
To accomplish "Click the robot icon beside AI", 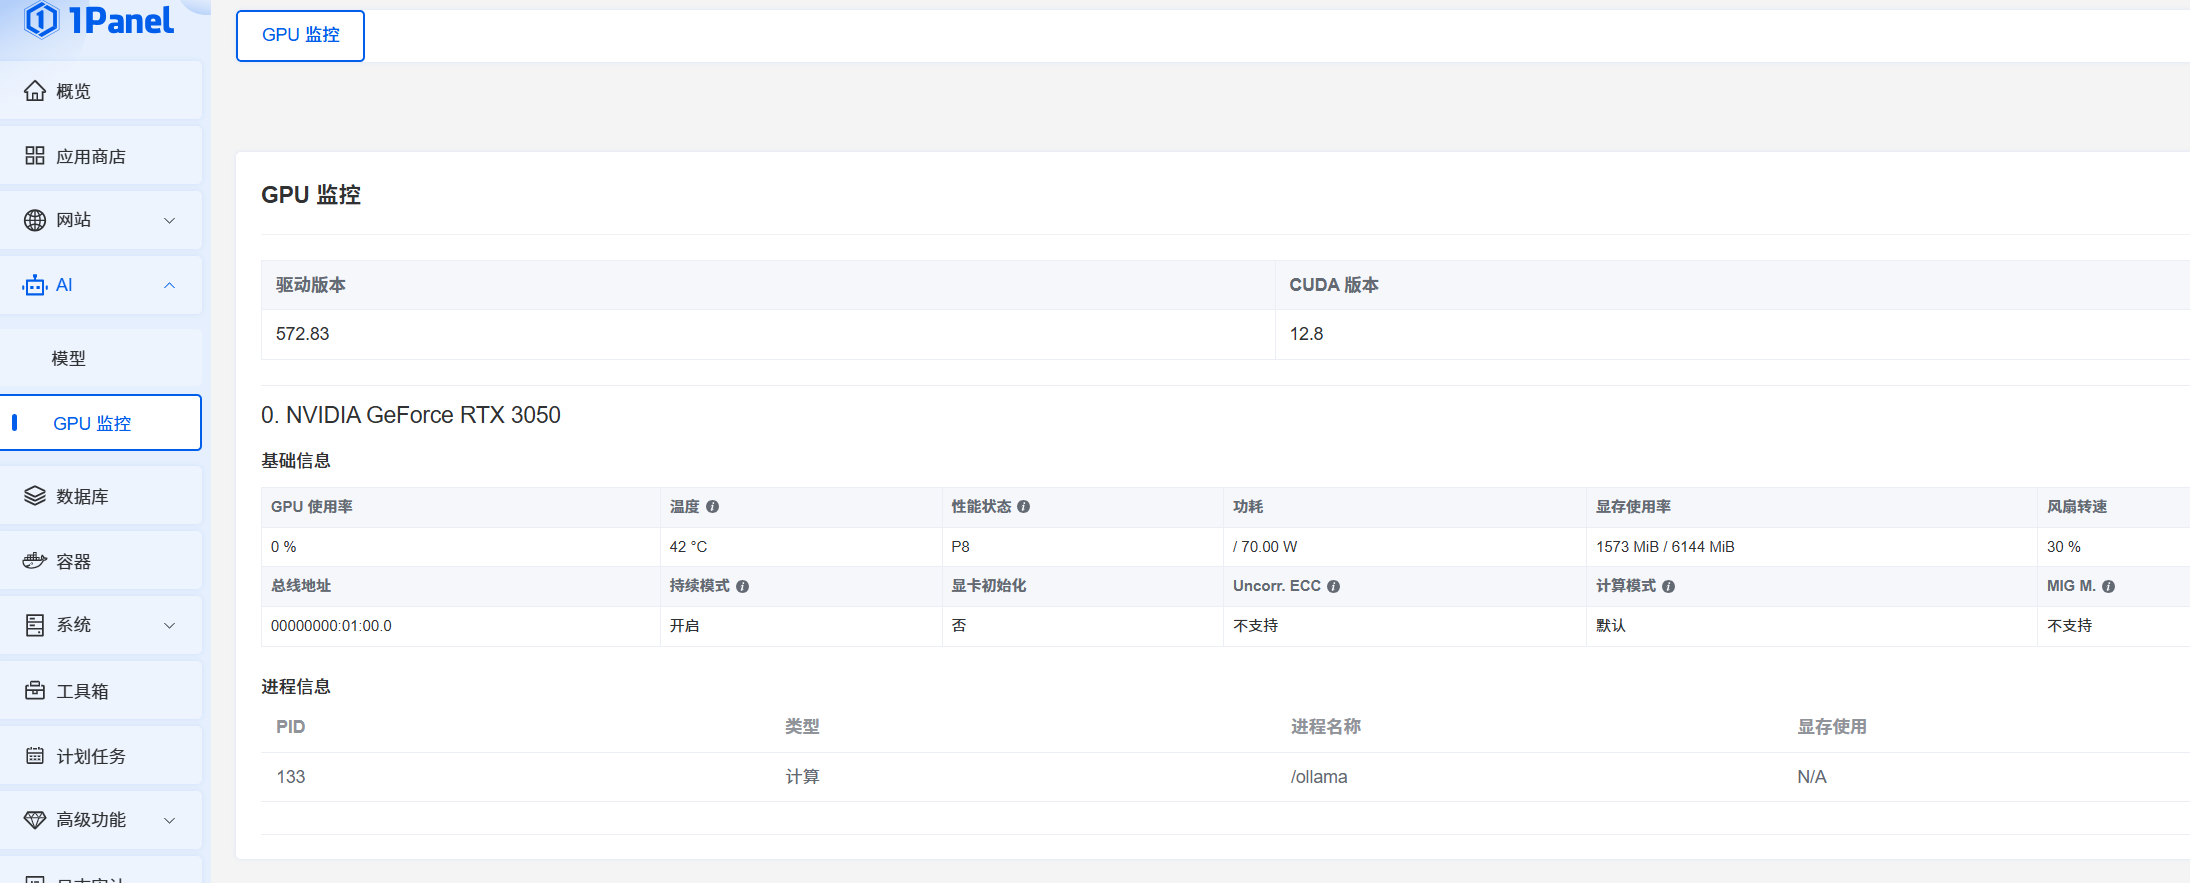I will (35, 285).
